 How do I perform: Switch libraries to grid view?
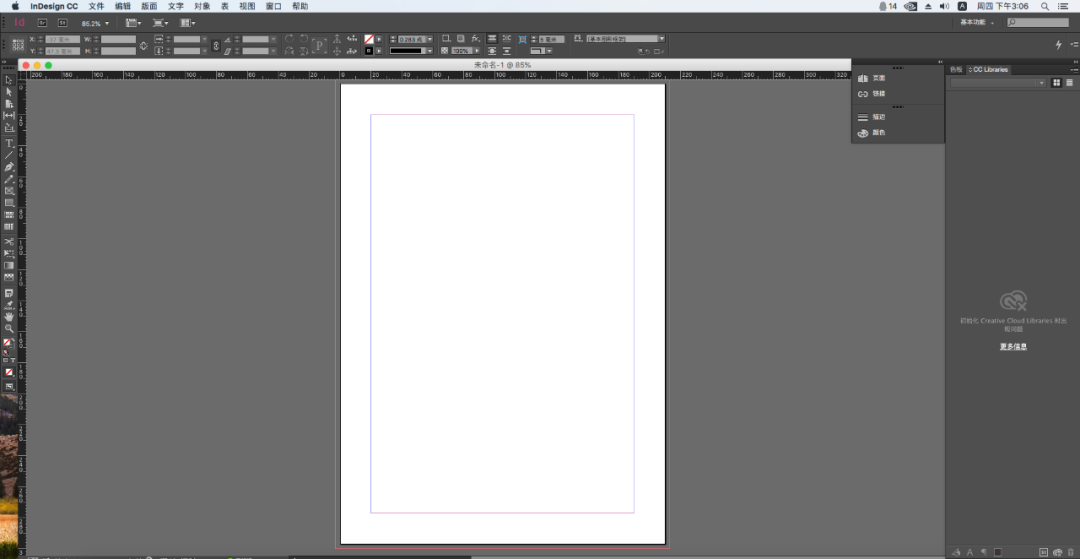tap(1057, 83)
